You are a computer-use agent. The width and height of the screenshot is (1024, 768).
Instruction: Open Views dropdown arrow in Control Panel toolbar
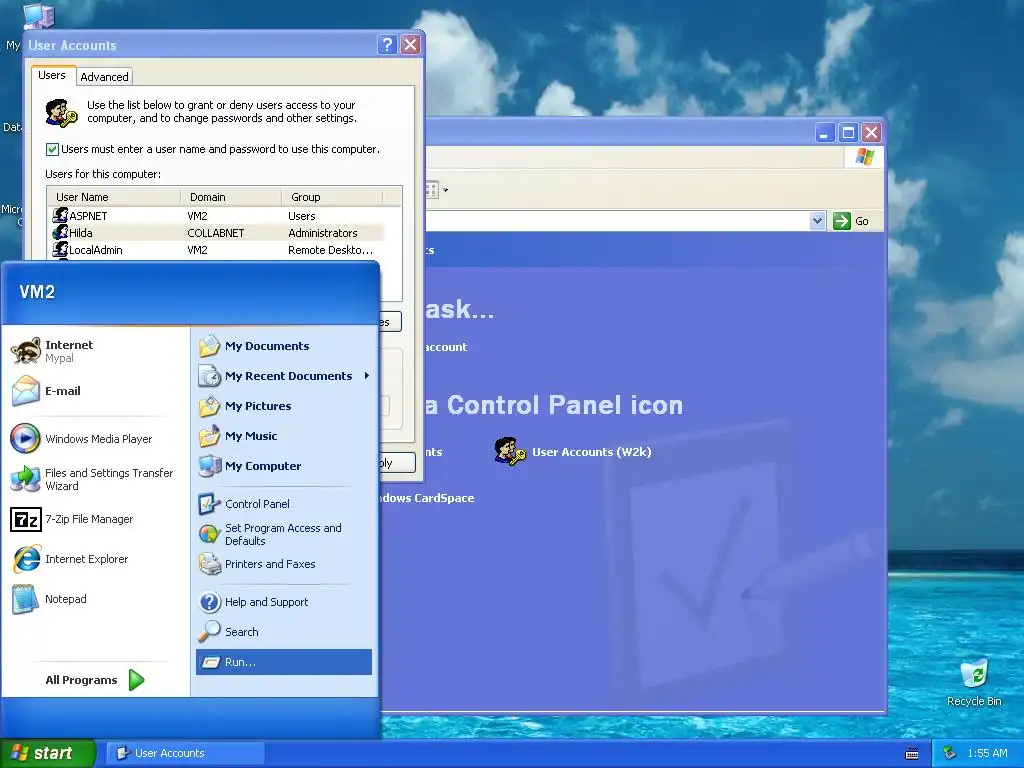[x=445, y=190]
